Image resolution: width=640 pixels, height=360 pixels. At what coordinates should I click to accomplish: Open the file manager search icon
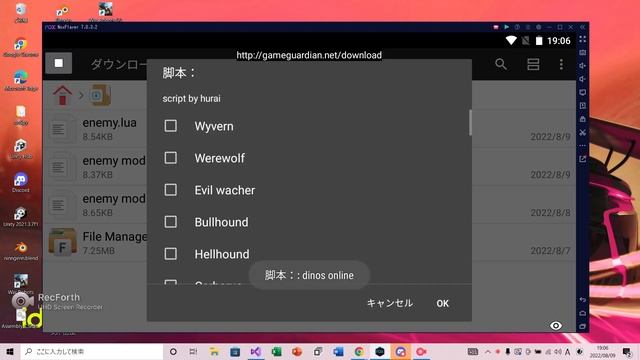(501, 64)
